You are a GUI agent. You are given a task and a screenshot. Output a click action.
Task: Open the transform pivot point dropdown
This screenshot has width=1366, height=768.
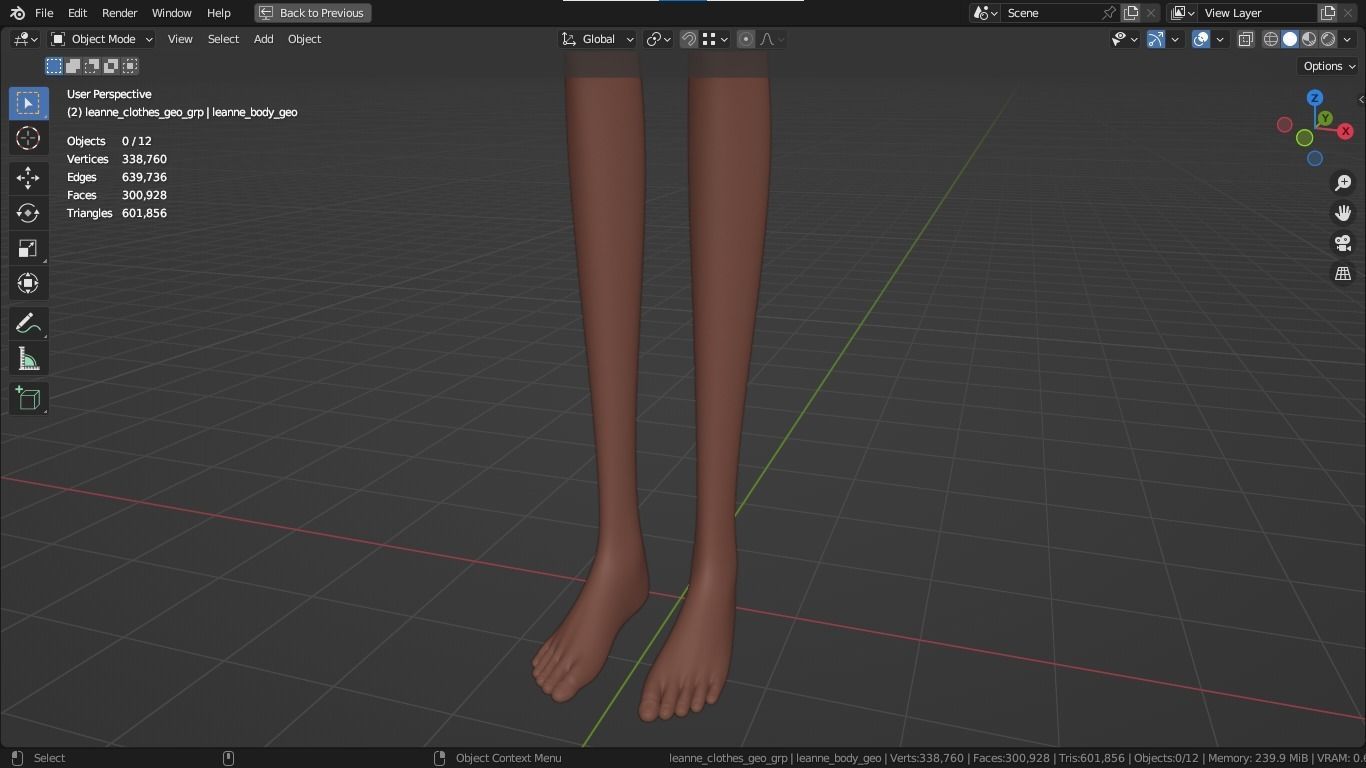pyautogui.click(x=658, y=39)
